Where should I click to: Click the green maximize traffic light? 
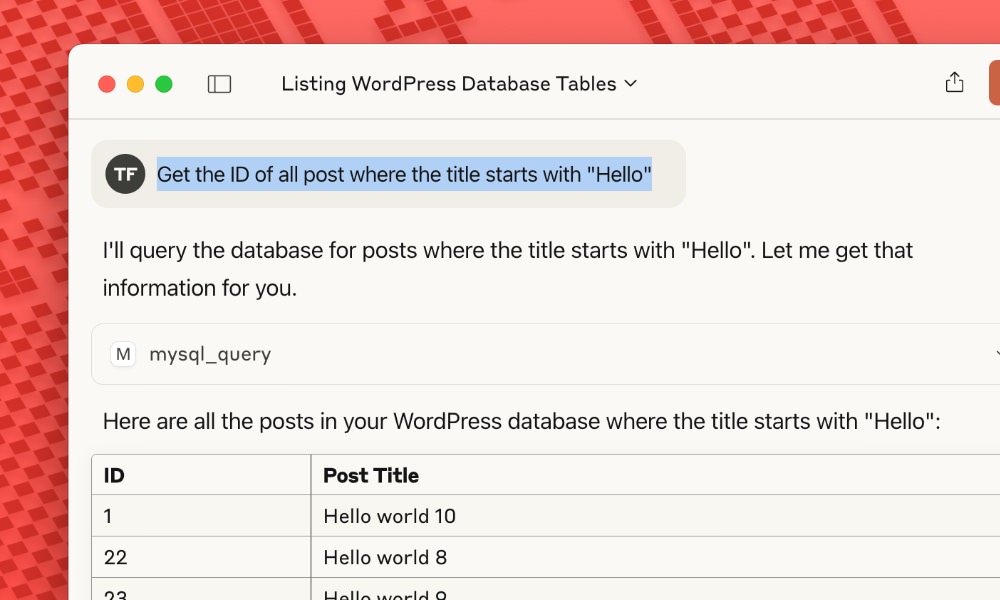[163, 84]
